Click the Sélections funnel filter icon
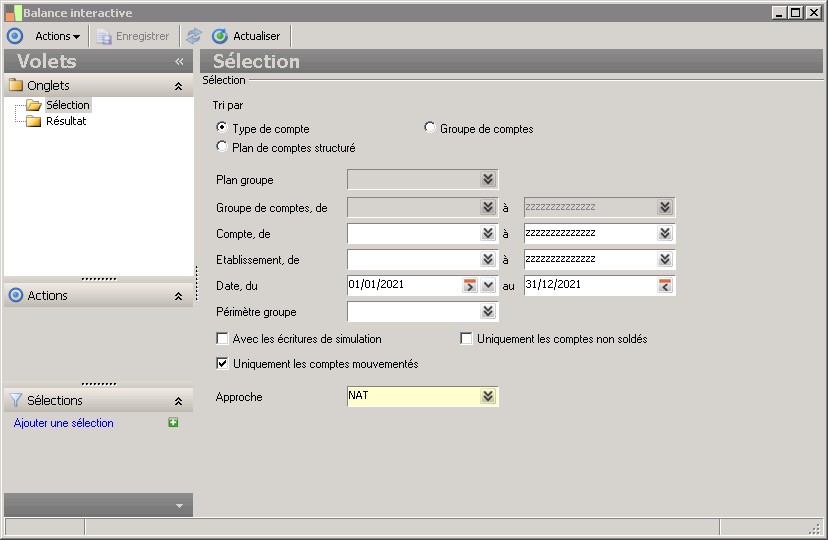Viewport: 828px width, 540px height. [16, 400]
